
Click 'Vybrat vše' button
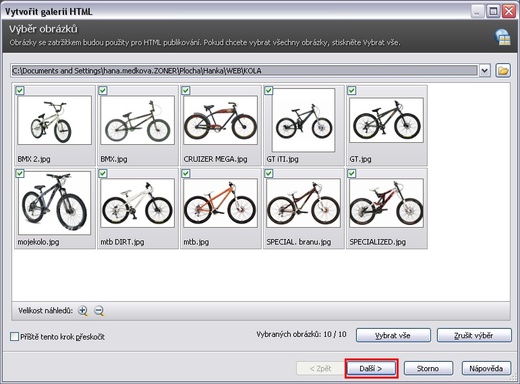[393, 335]
